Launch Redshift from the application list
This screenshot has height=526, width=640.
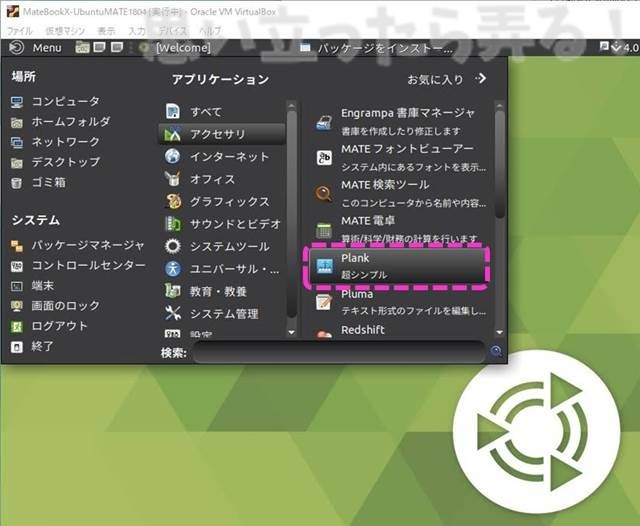click(x=401, y=331)
